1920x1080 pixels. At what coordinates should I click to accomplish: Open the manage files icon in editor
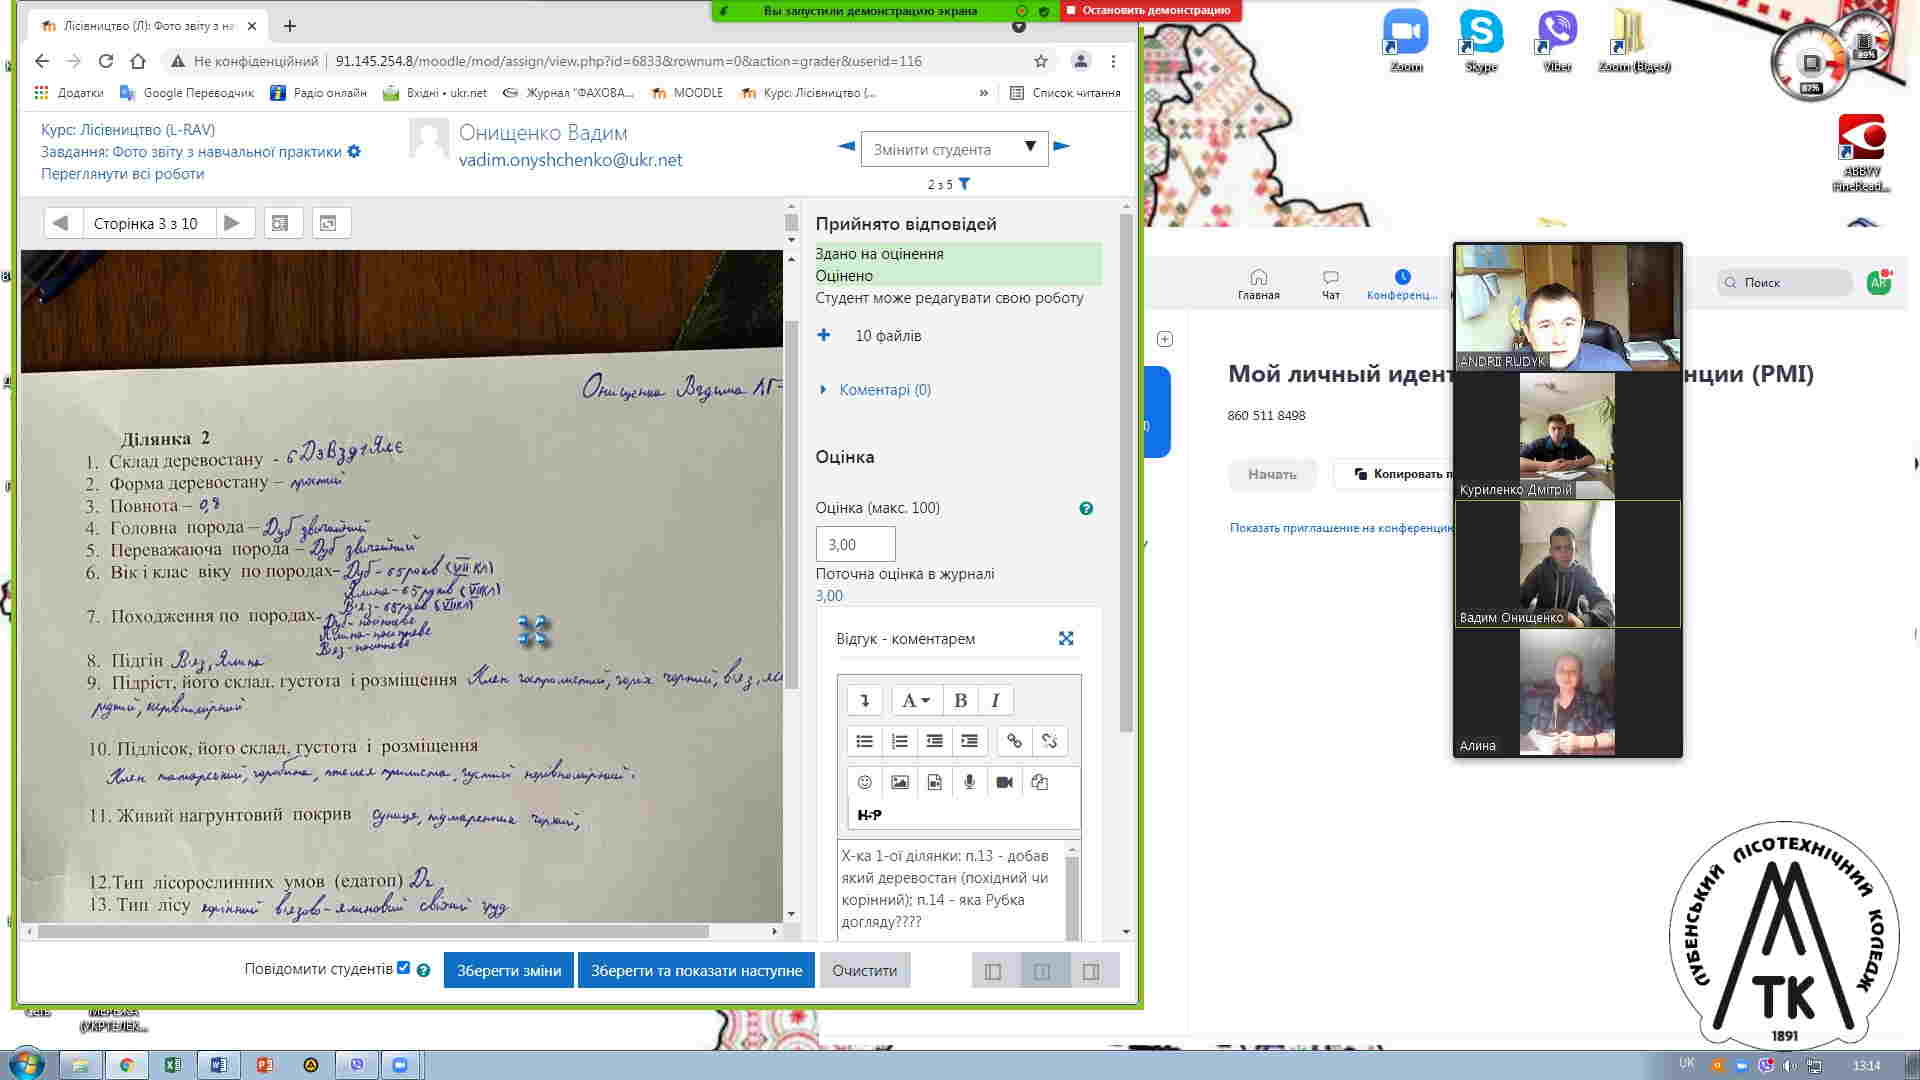pyautogui.click(x=1040, y=782)
